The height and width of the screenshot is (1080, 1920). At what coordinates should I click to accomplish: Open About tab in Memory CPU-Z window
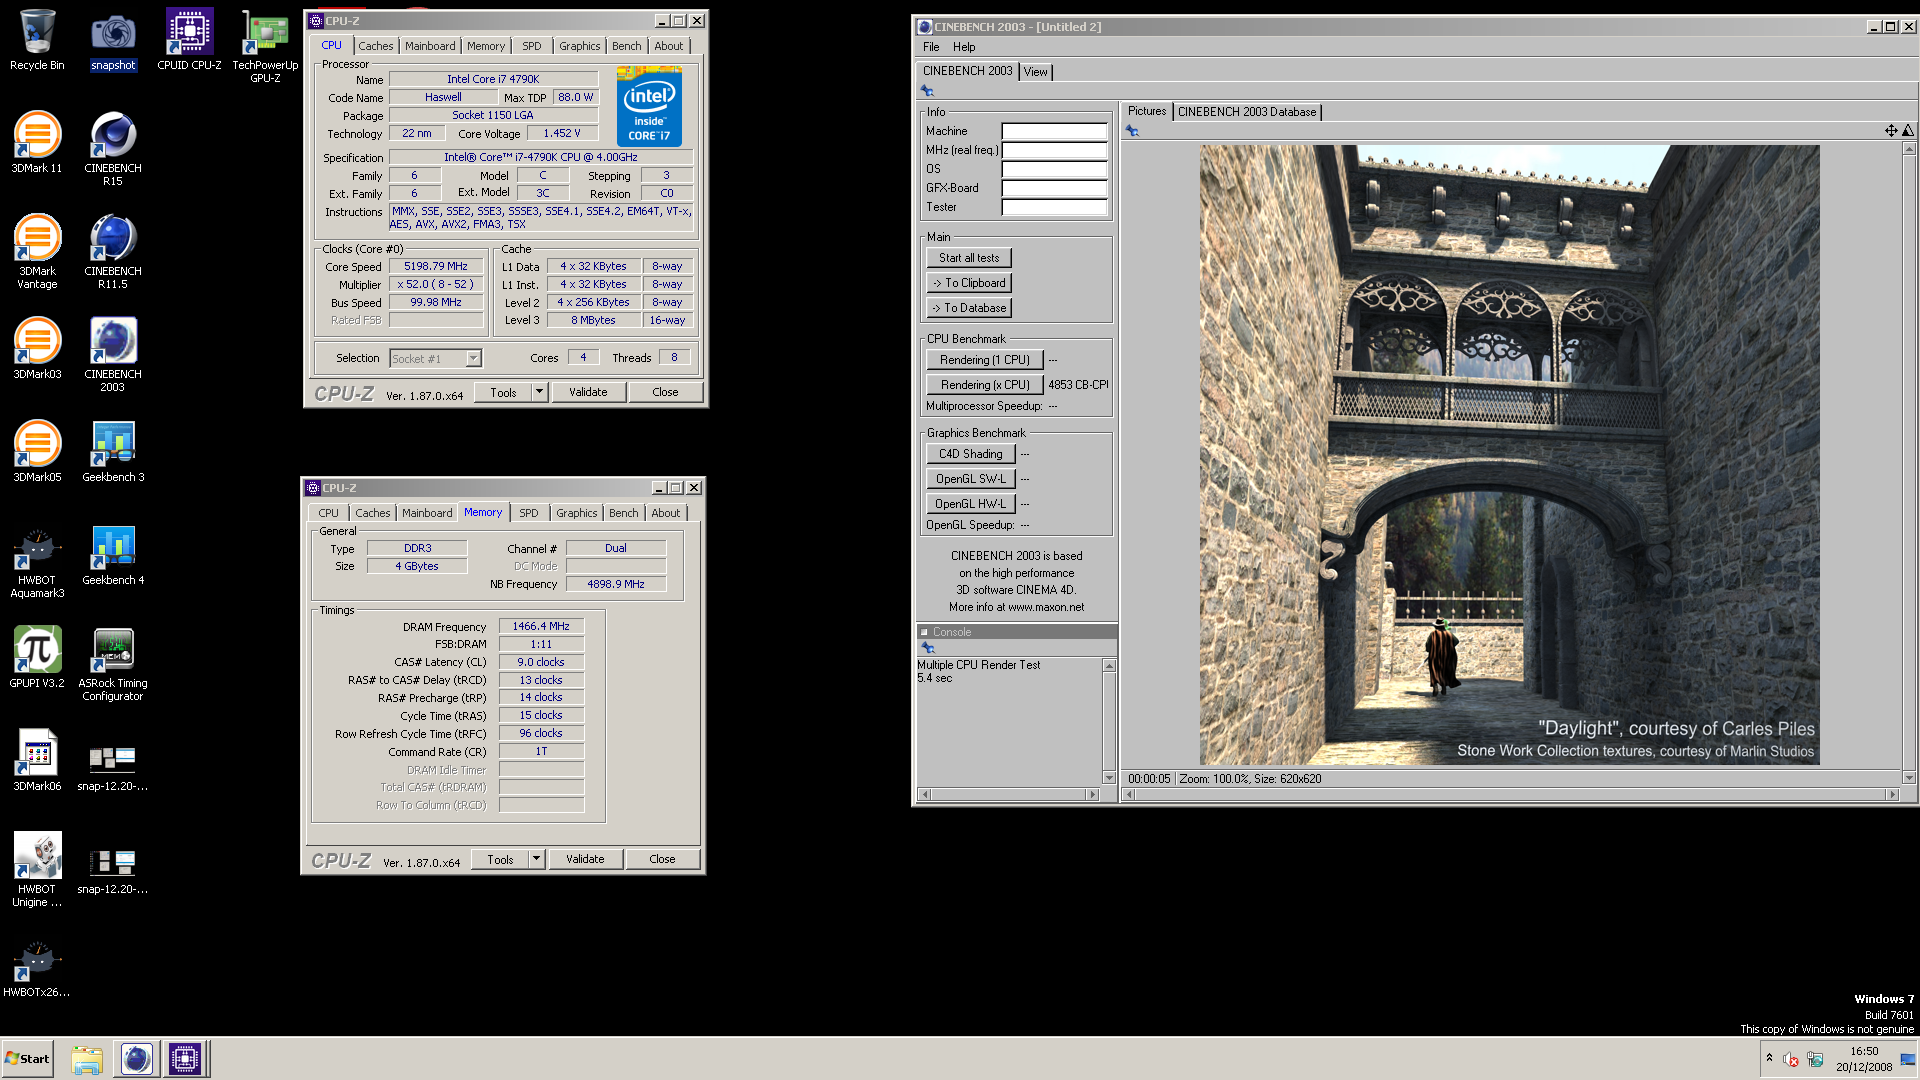click(666, 513)
